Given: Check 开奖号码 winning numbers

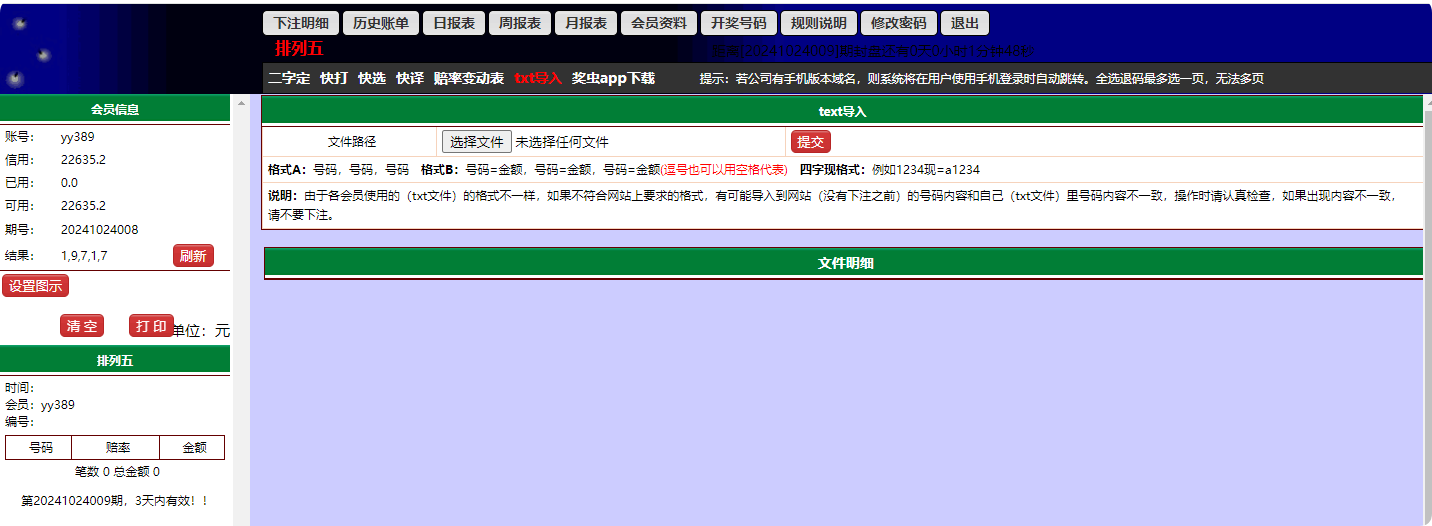Looking at the screenshot, I should (x=738, y=23).
